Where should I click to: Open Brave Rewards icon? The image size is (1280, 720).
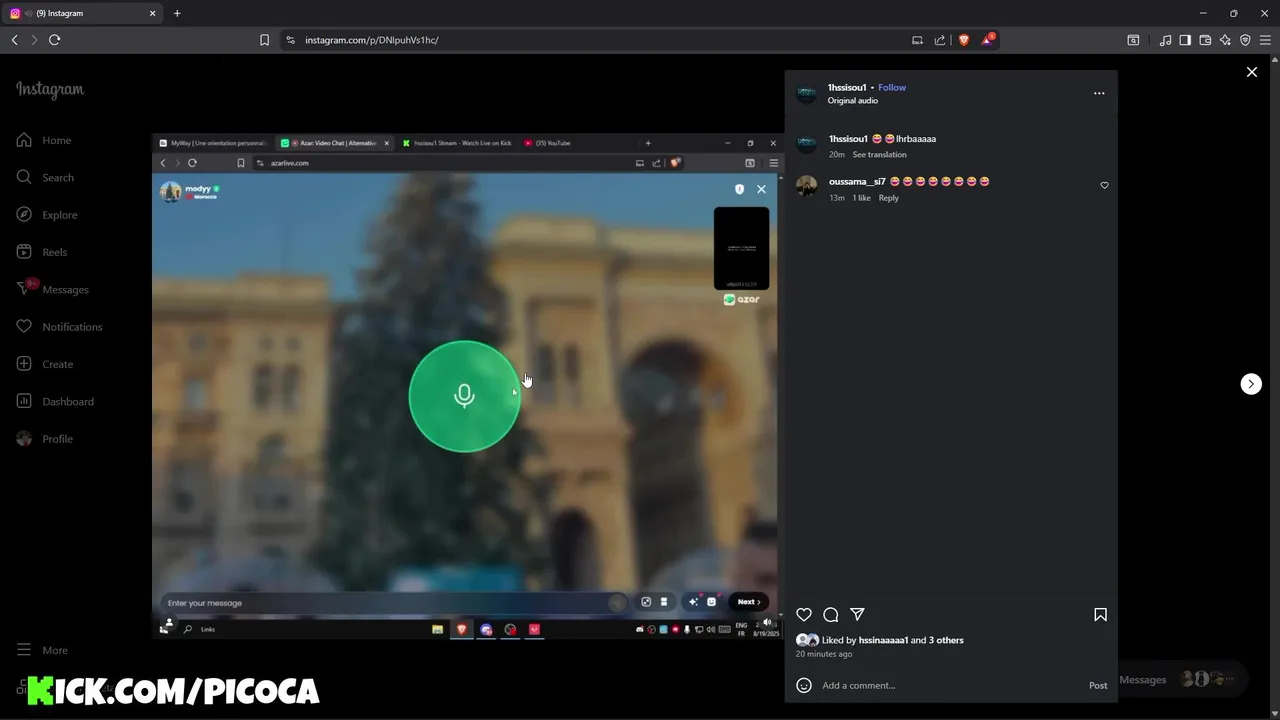pyautogui.click(x=988, y=39)
